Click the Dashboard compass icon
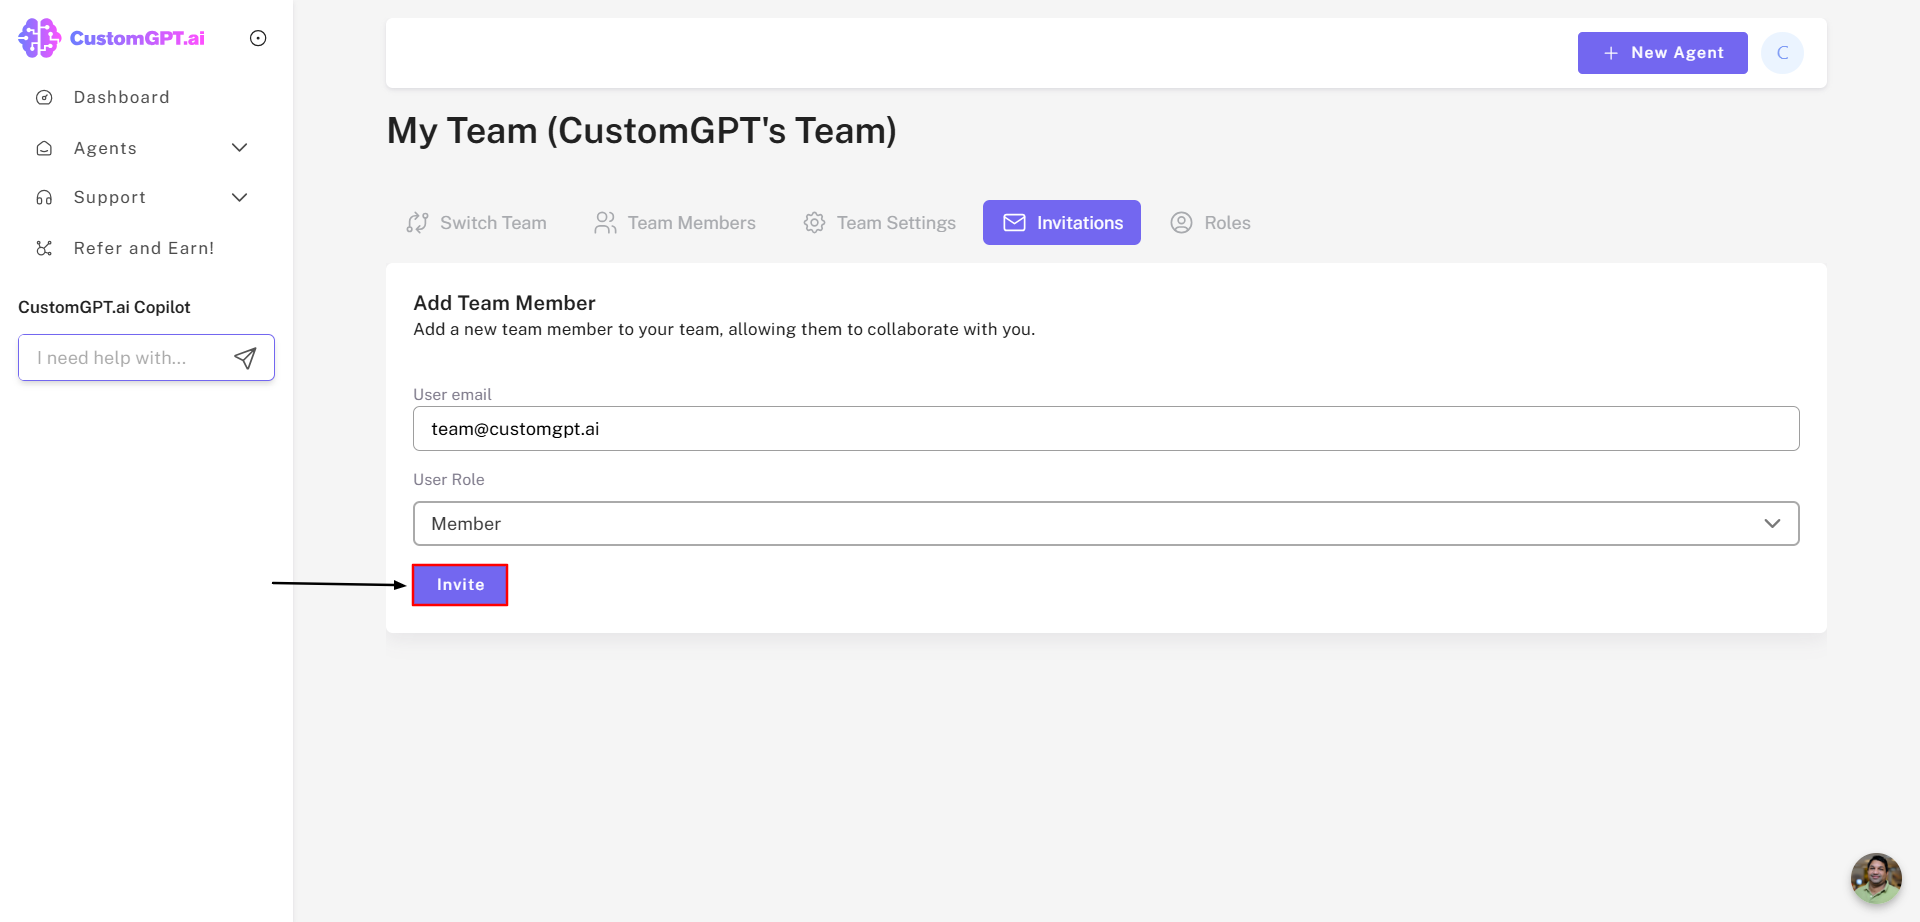 click(x=44, y=97)
